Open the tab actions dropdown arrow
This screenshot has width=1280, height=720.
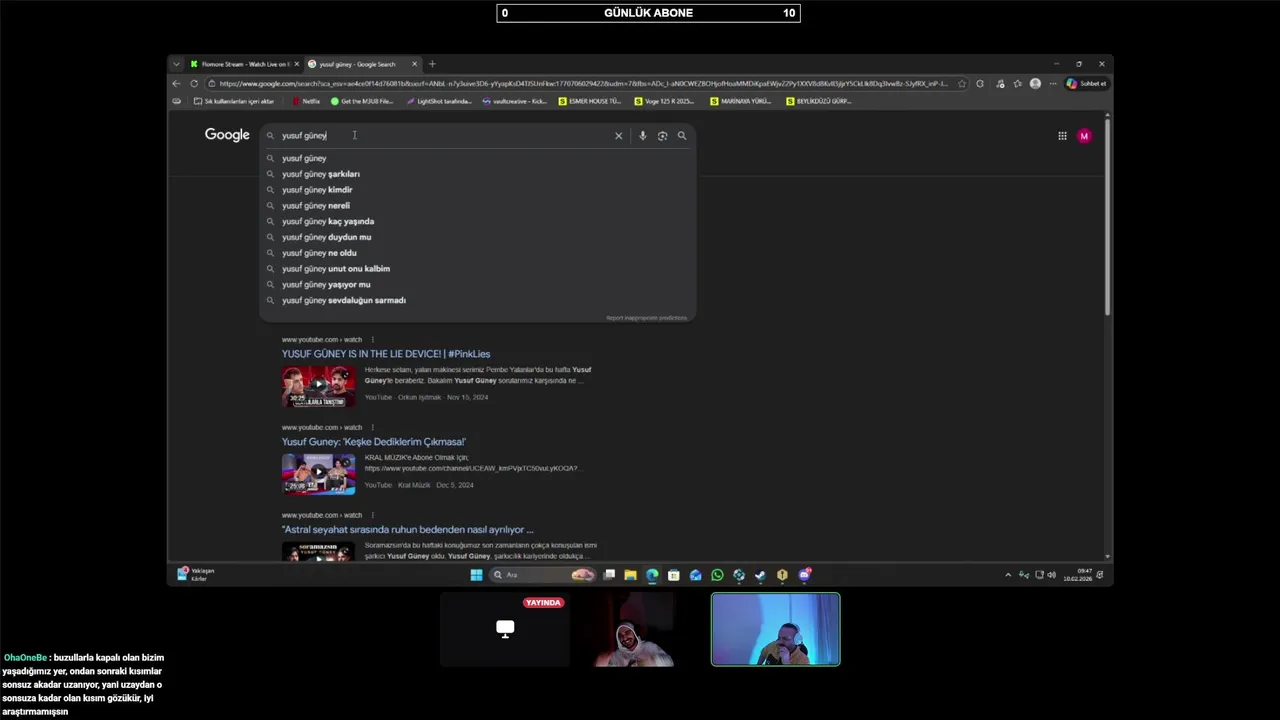click(176, 64)
